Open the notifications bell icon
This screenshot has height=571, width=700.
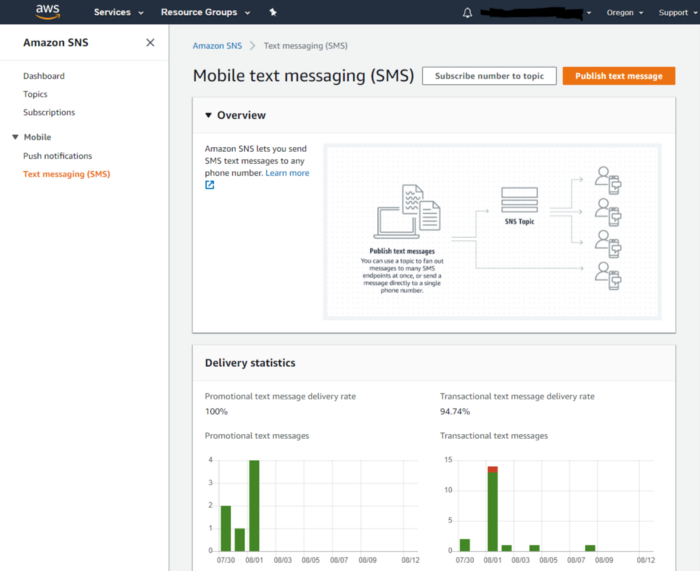pos(467,13)
